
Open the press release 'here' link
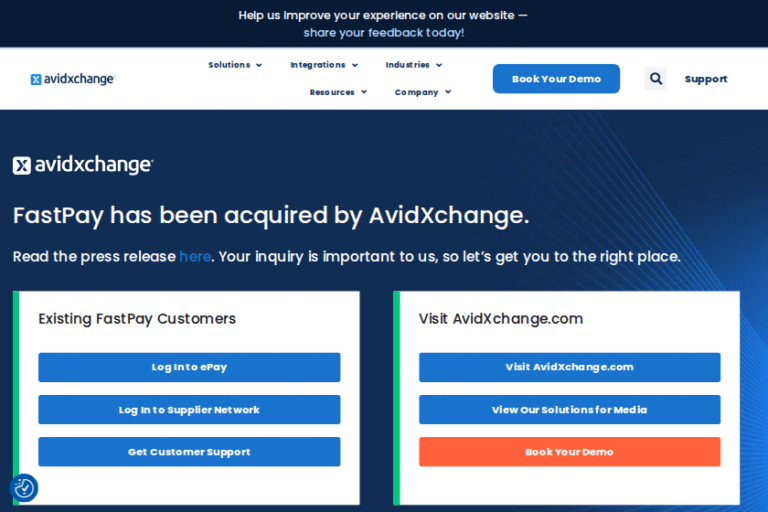pyautogui.click(x=195, y=256)
